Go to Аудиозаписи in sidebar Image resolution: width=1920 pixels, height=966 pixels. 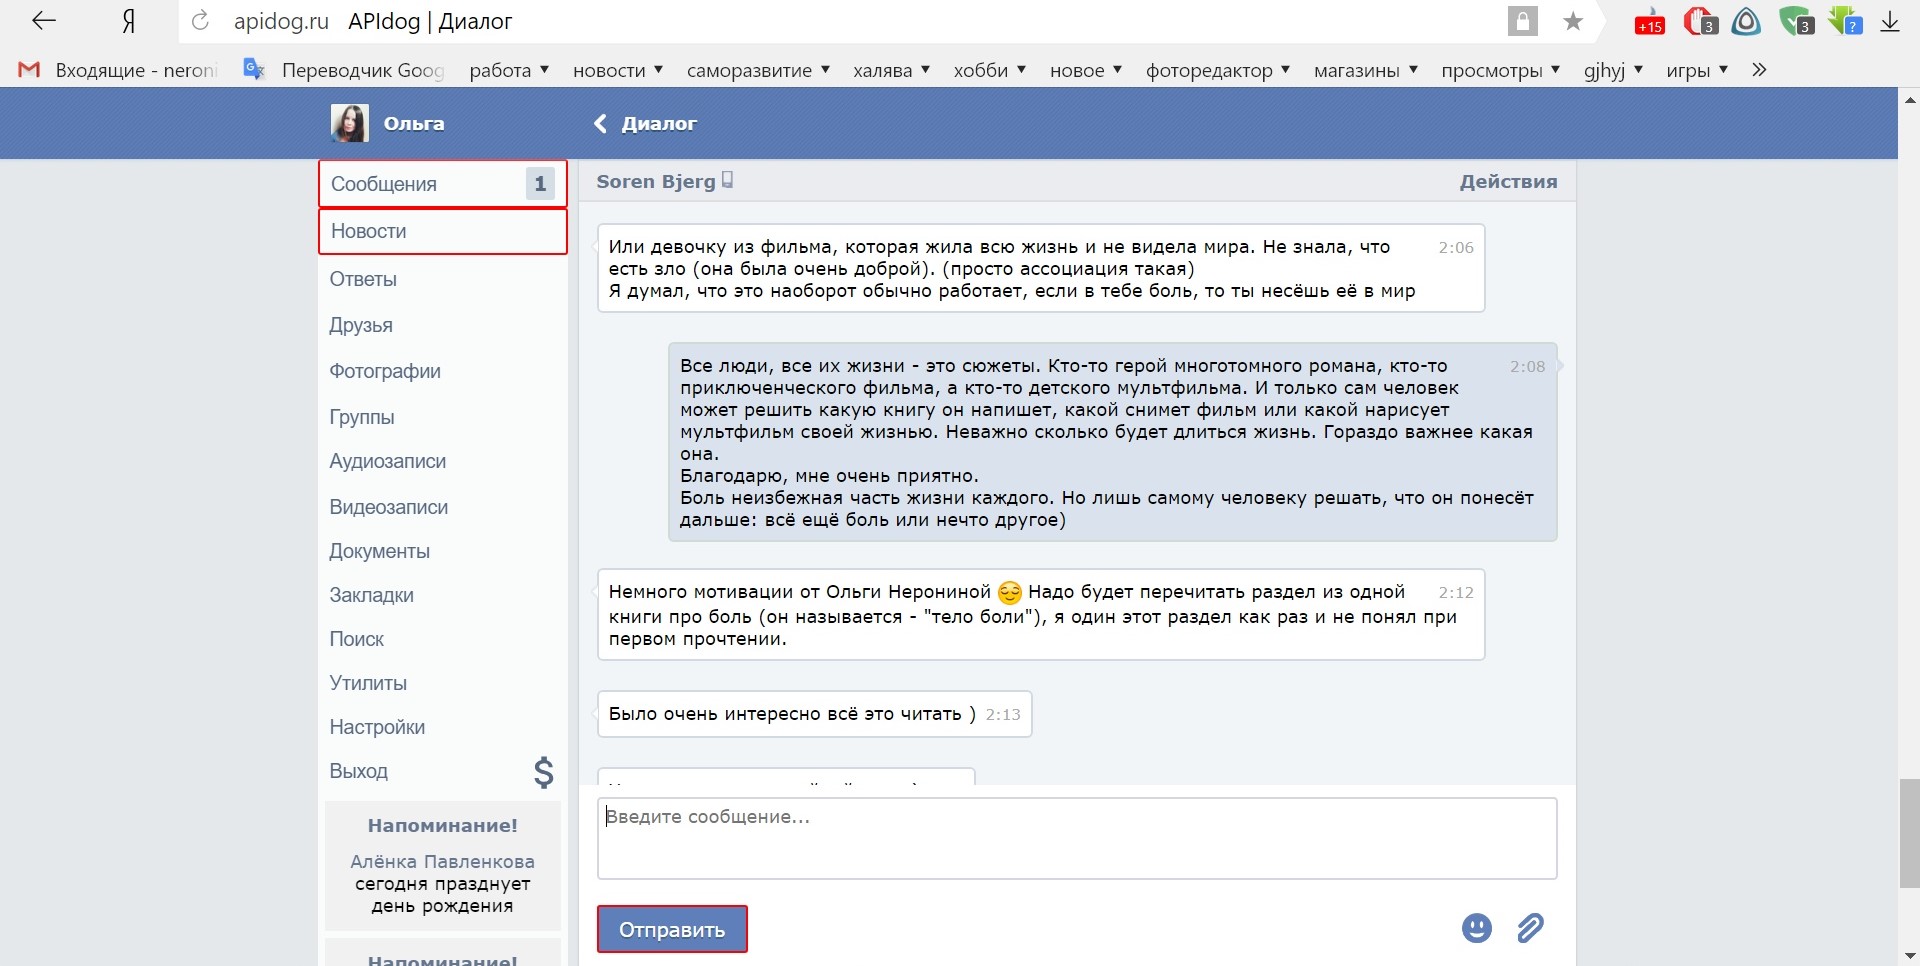coord(388,461)
